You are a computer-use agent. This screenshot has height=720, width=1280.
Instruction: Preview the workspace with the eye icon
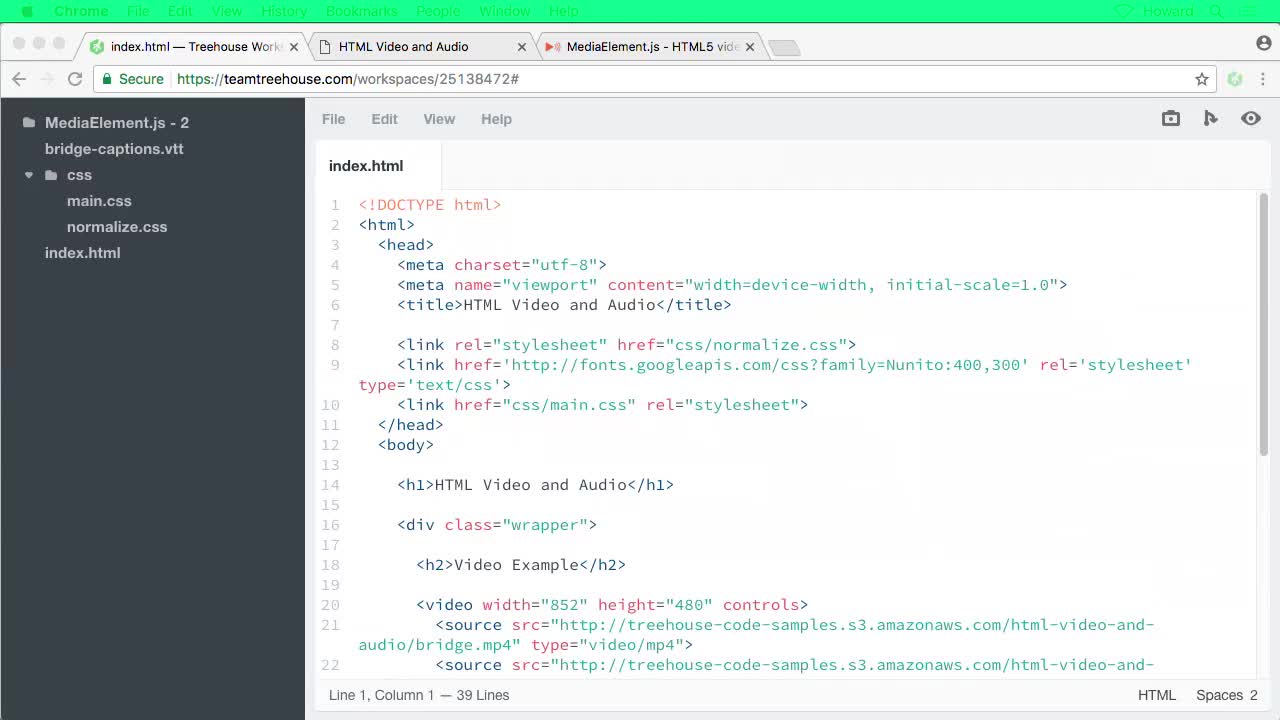[x=1250, y=118]
